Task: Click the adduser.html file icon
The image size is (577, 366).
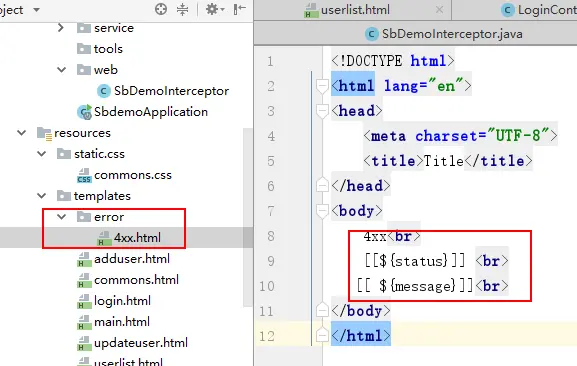Action: (x=84, y=259)
